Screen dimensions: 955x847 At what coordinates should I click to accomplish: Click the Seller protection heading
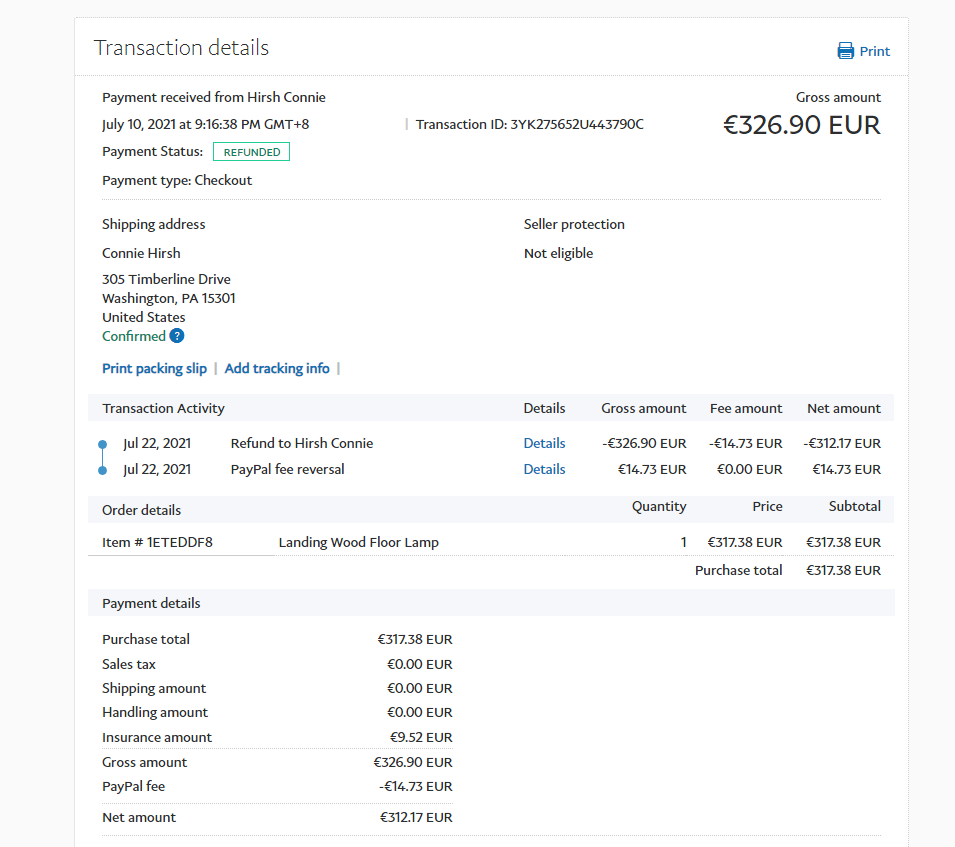click(x=573, y=224)
